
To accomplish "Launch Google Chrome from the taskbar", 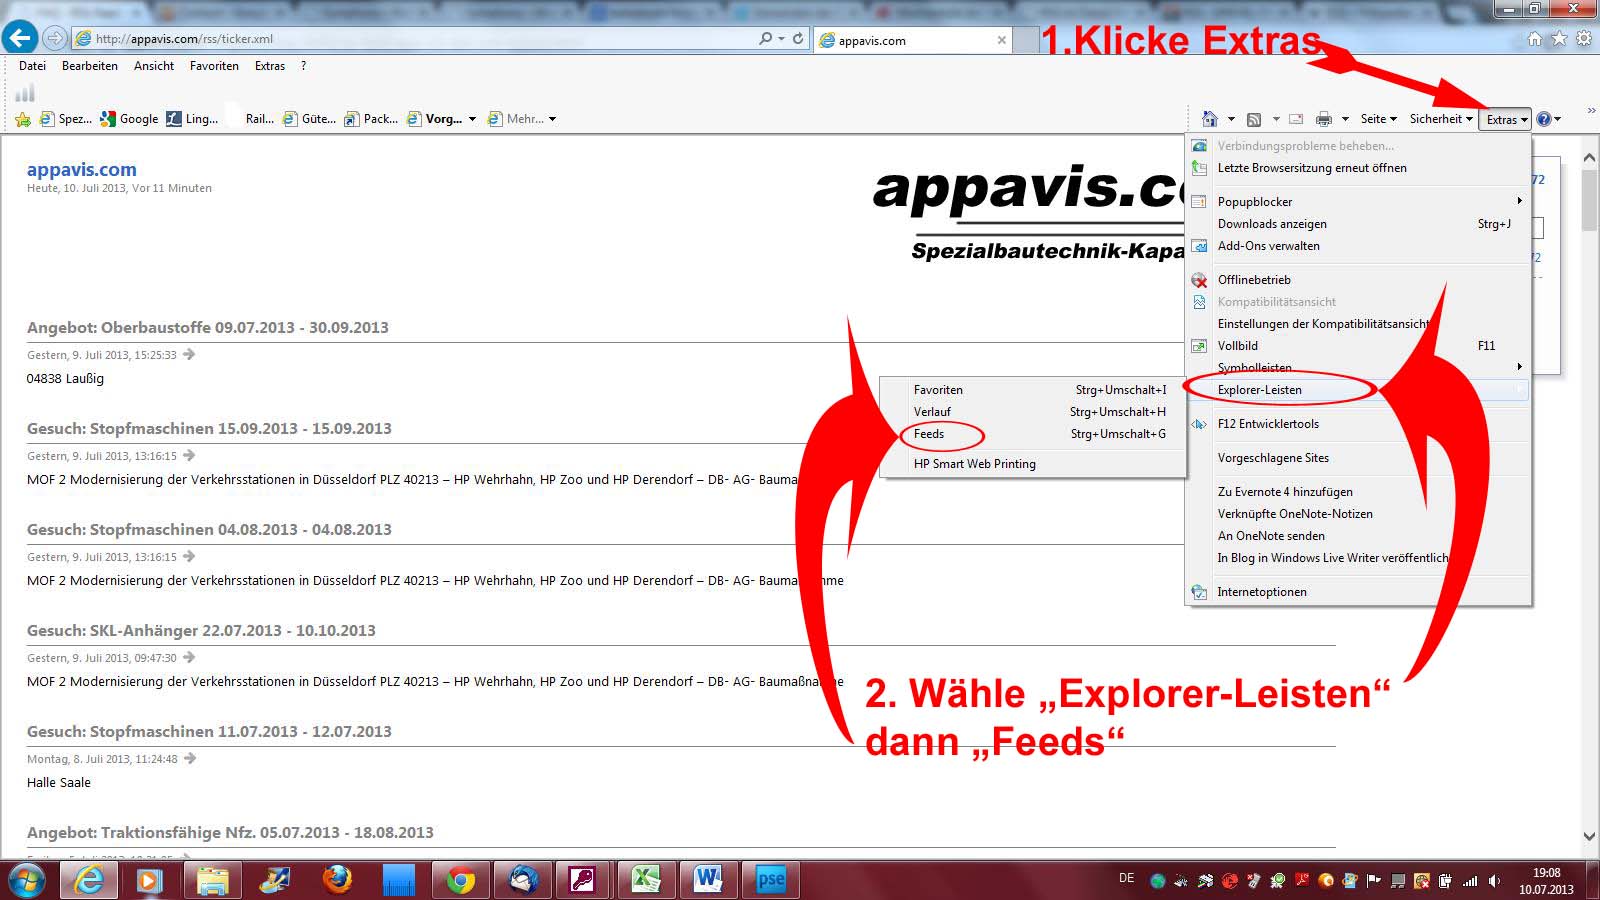I will pyautogui.click(x=461, y=880).
